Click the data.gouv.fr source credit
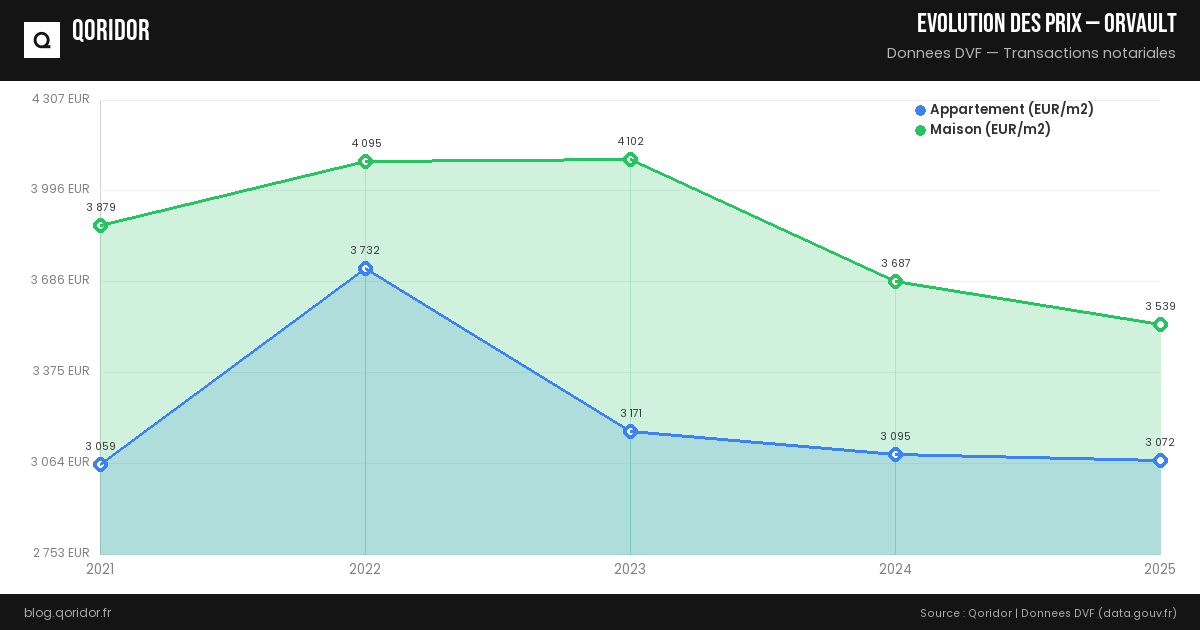Viewport: 1200px width, 630px height. 1136,613
